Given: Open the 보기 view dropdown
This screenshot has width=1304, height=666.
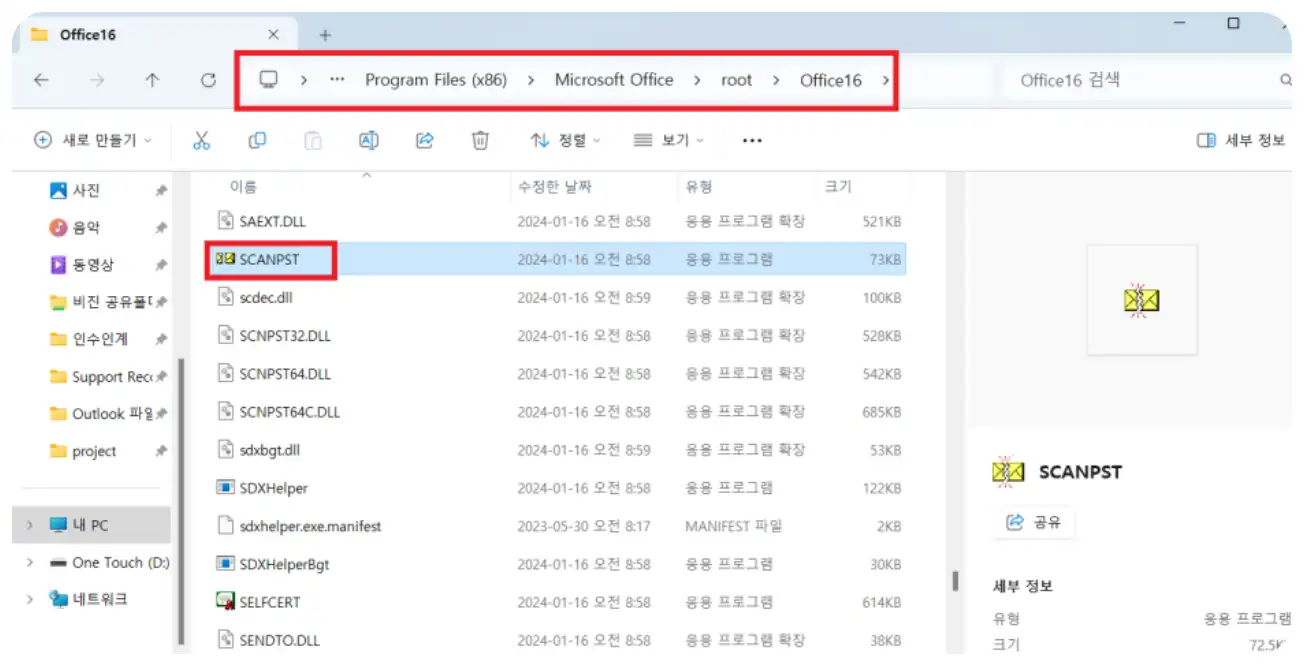Looking at the screenshot, I should pos(669,141).
